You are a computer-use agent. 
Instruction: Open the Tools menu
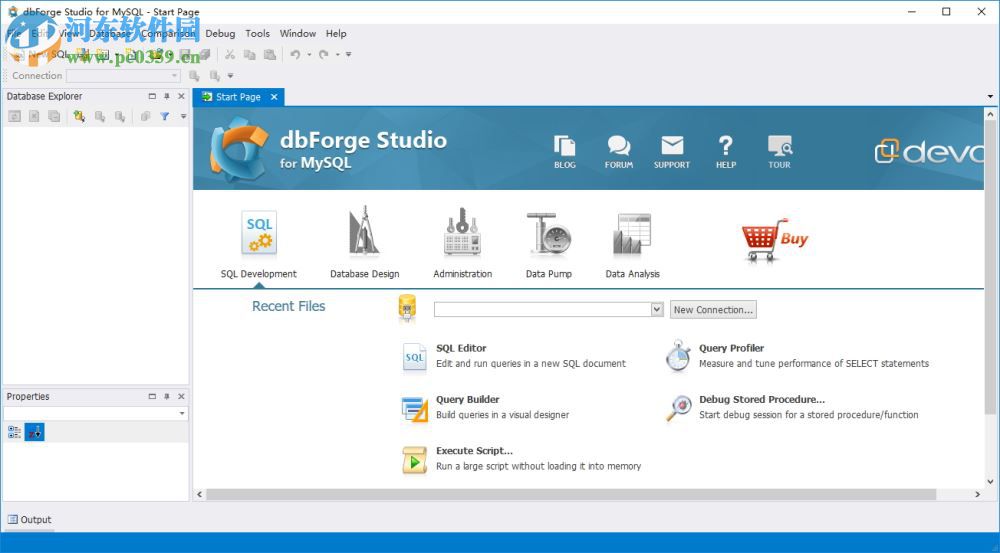click(258, 34)
